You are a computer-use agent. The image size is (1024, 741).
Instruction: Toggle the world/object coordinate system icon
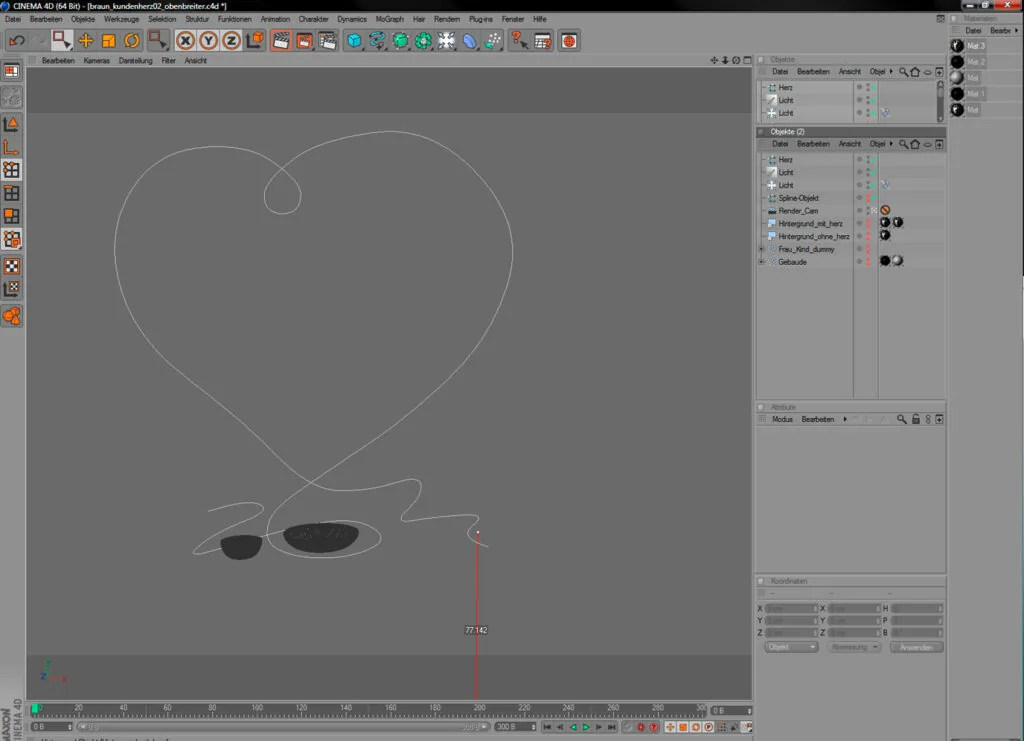[255, 41]
